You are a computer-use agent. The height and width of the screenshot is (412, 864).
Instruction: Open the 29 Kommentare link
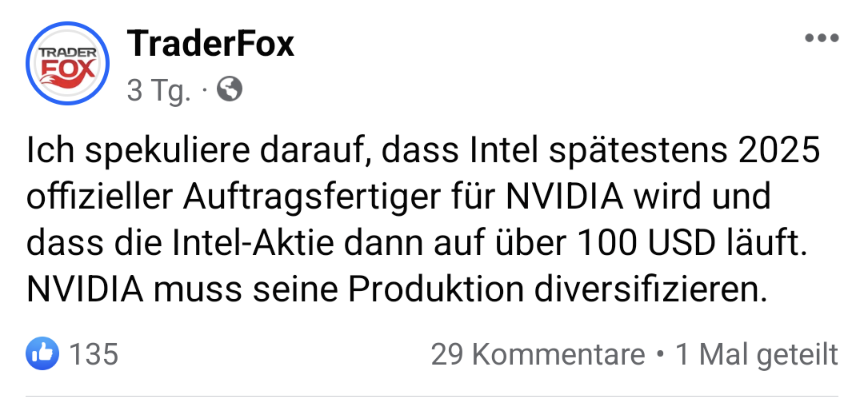(x=537, y=354)
